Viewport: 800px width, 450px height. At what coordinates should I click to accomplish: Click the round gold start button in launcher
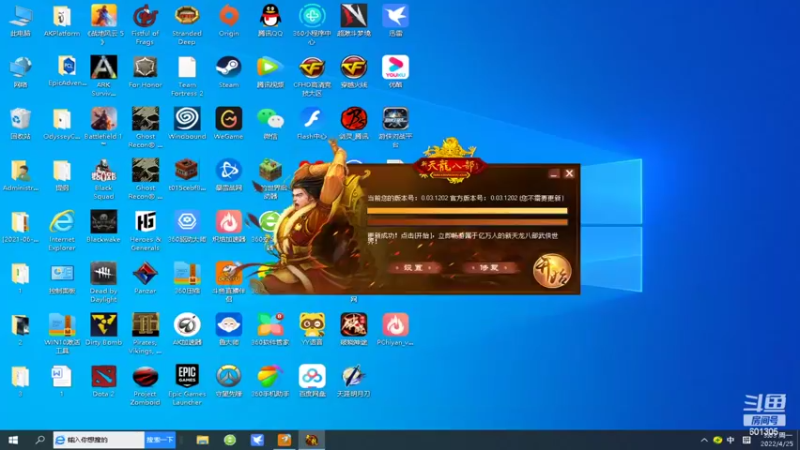[x=552, y=270]
